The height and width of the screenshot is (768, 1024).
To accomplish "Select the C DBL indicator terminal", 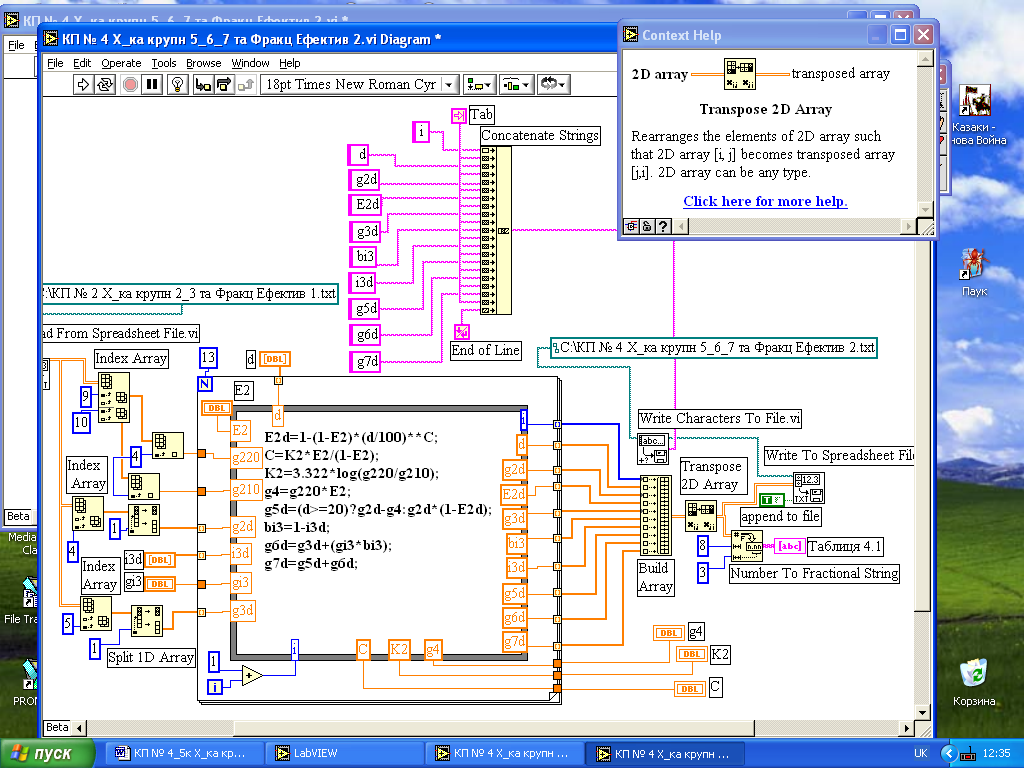I will [x=690, y=688].
